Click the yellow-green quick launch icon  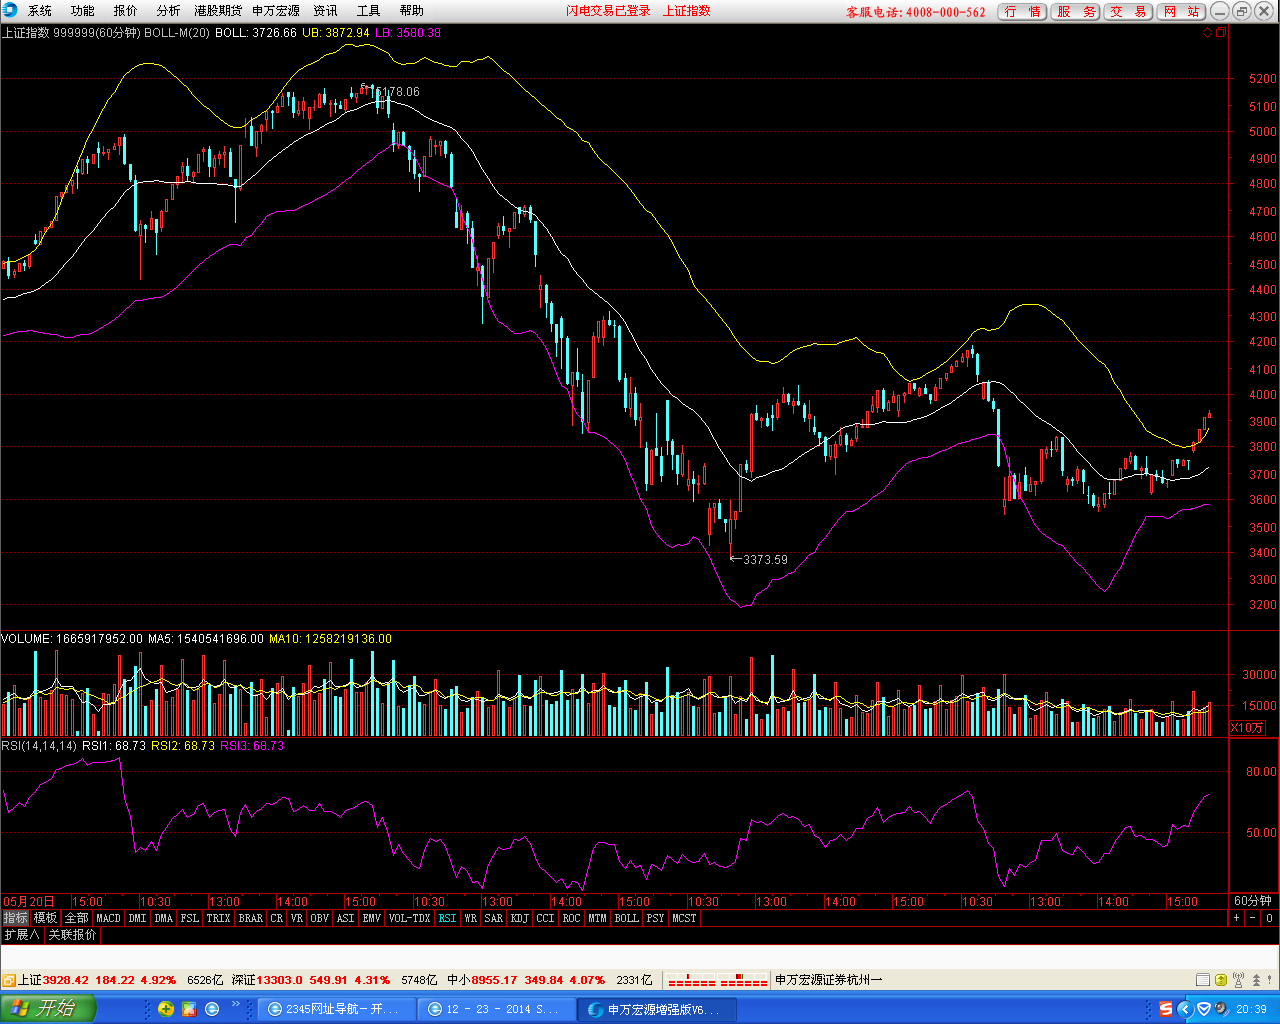pos(166,1009)
